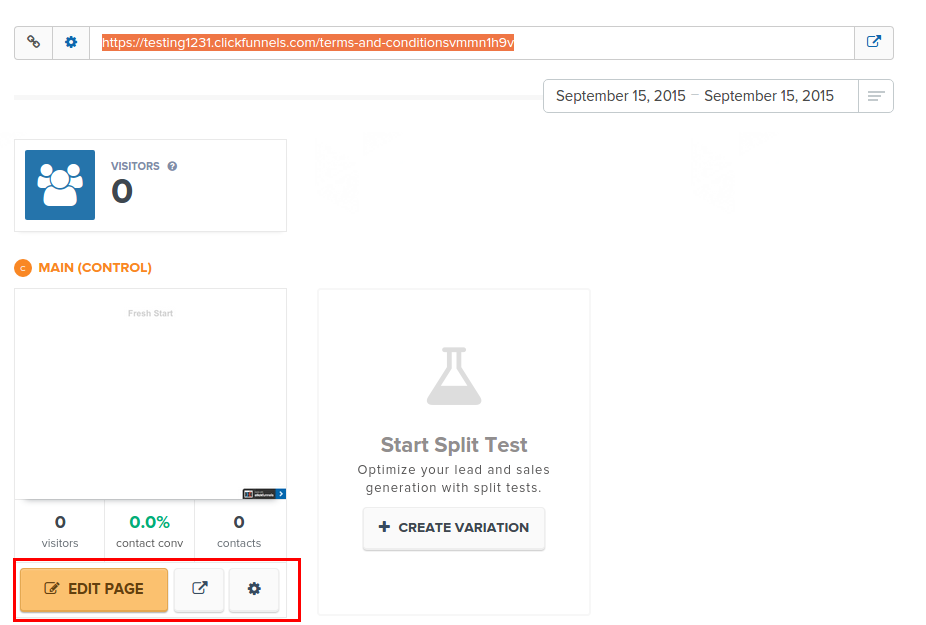Preview page with external link button
This screenshot has height=625, width=926.
199,589
